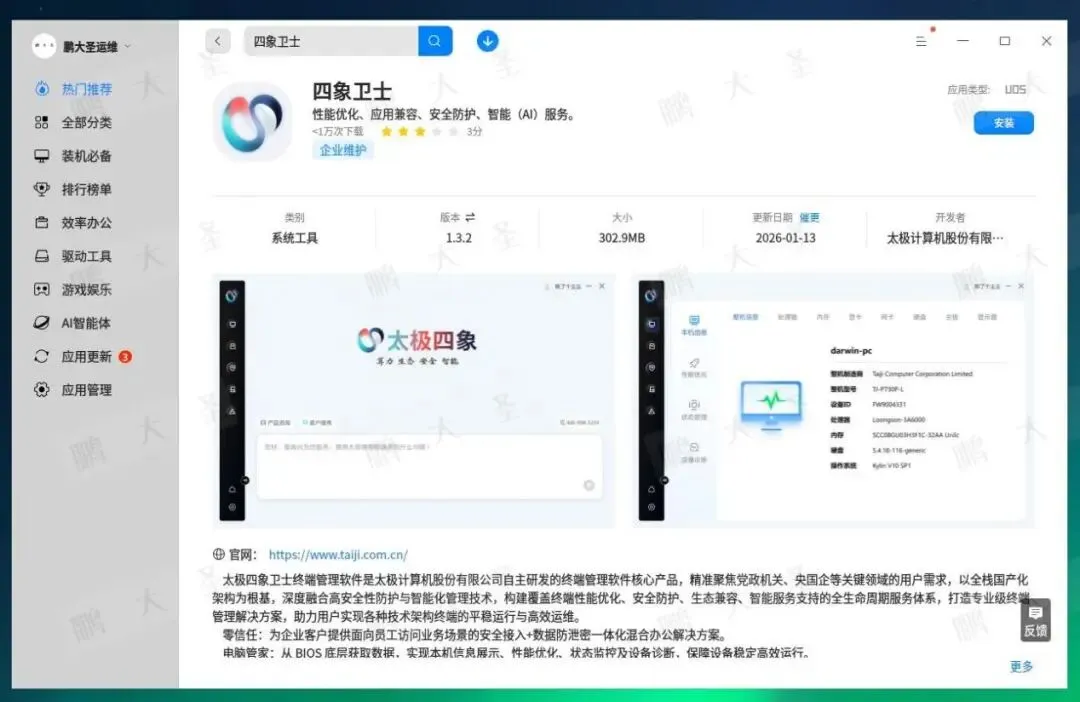The height and width of the screenshot is (702, 1080).
Task: Click the developer name 太极计算机股份有限…
Action: (944, 238)
